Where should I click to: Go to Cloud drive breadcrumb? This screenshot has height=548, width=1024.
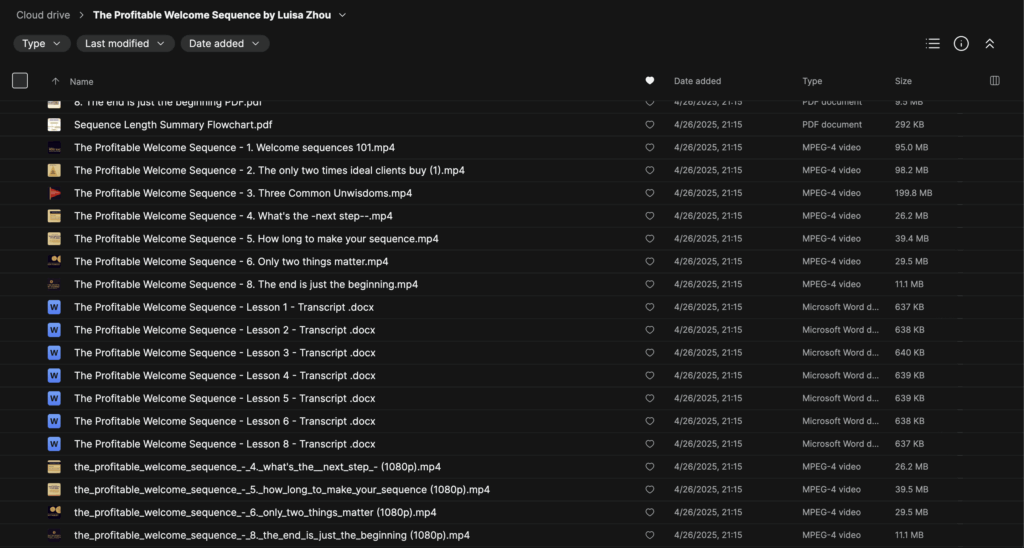(44, 15)
